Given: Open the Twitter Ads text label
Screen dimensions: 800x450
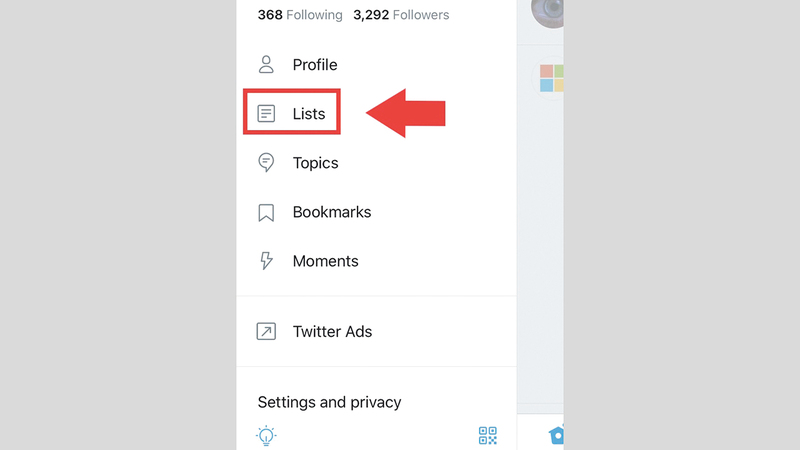Looking at the screenshot, I should 332,332.
